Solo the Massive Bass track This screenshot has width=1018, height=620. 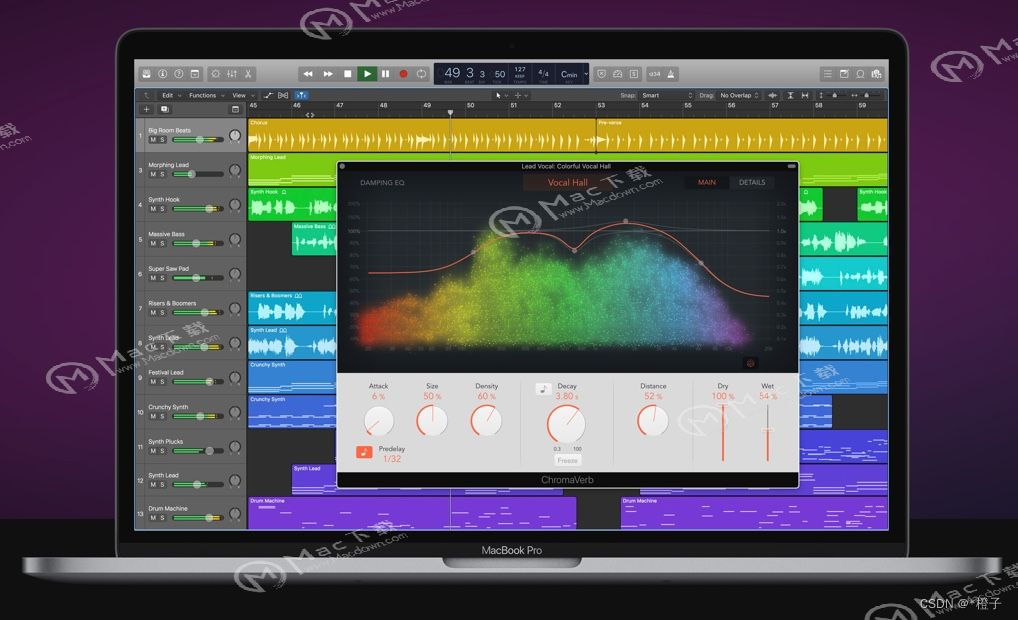coord(162,243)
